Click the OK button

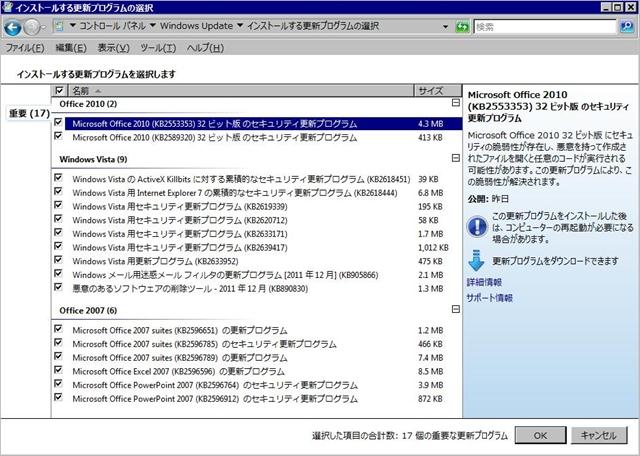coord(540,436)
